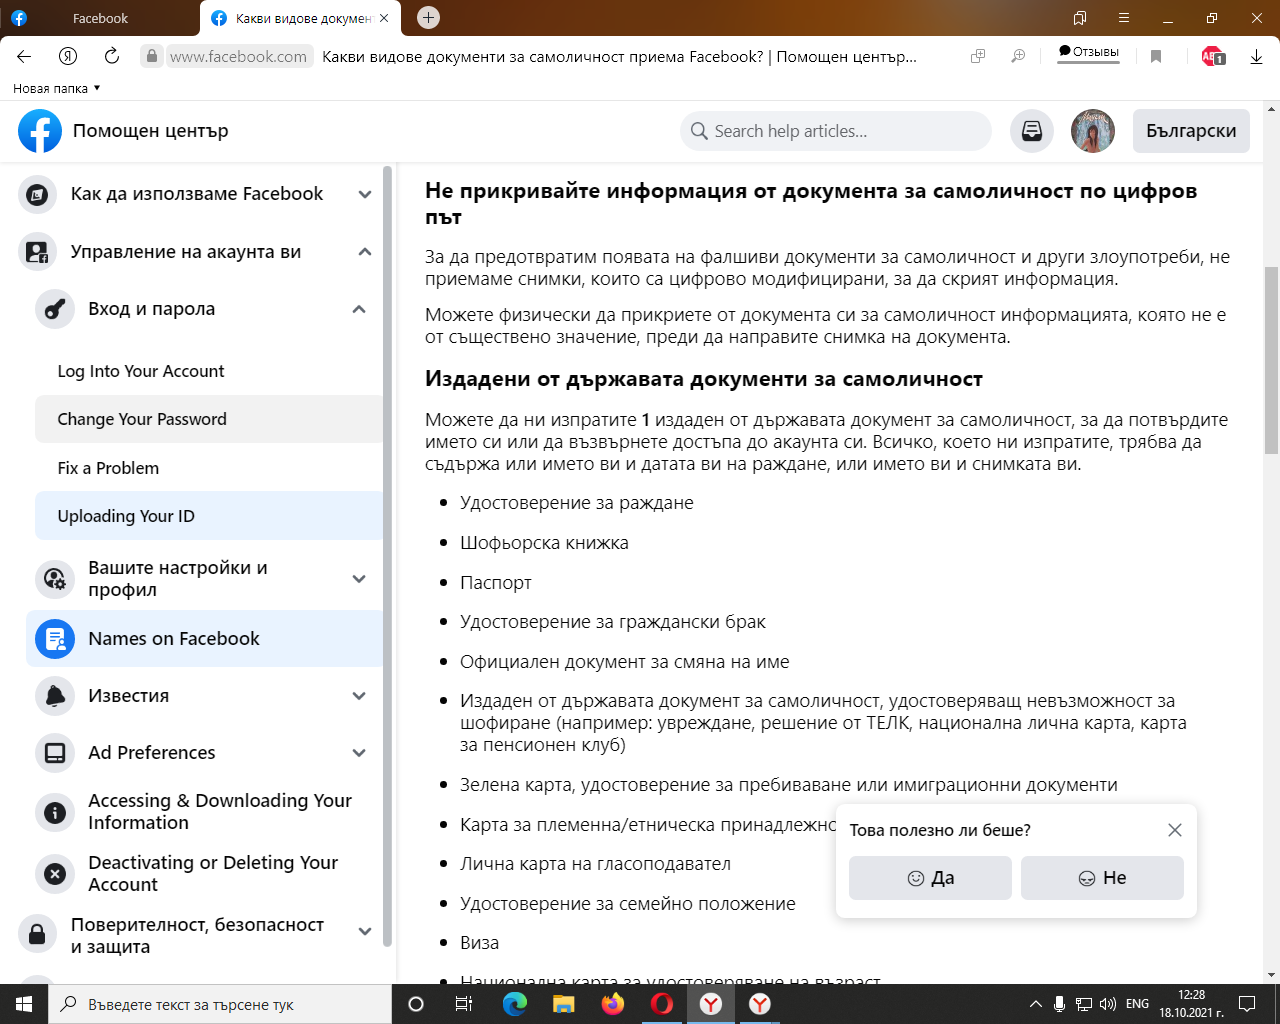Viewport: 1280px width, 1024px height.
Task: Expand the Известия section
Action: point(359,696)
